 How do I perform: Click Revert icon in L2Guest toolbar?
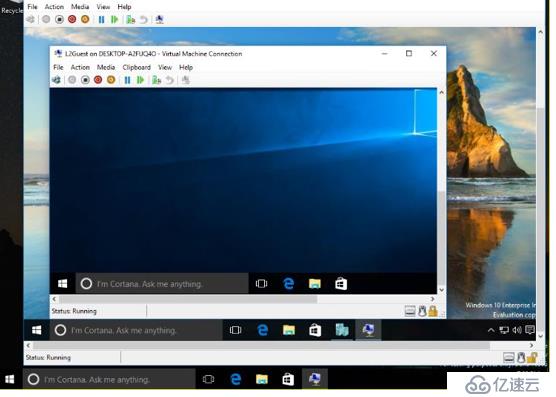pyautogui.click(x=170, y=80)
